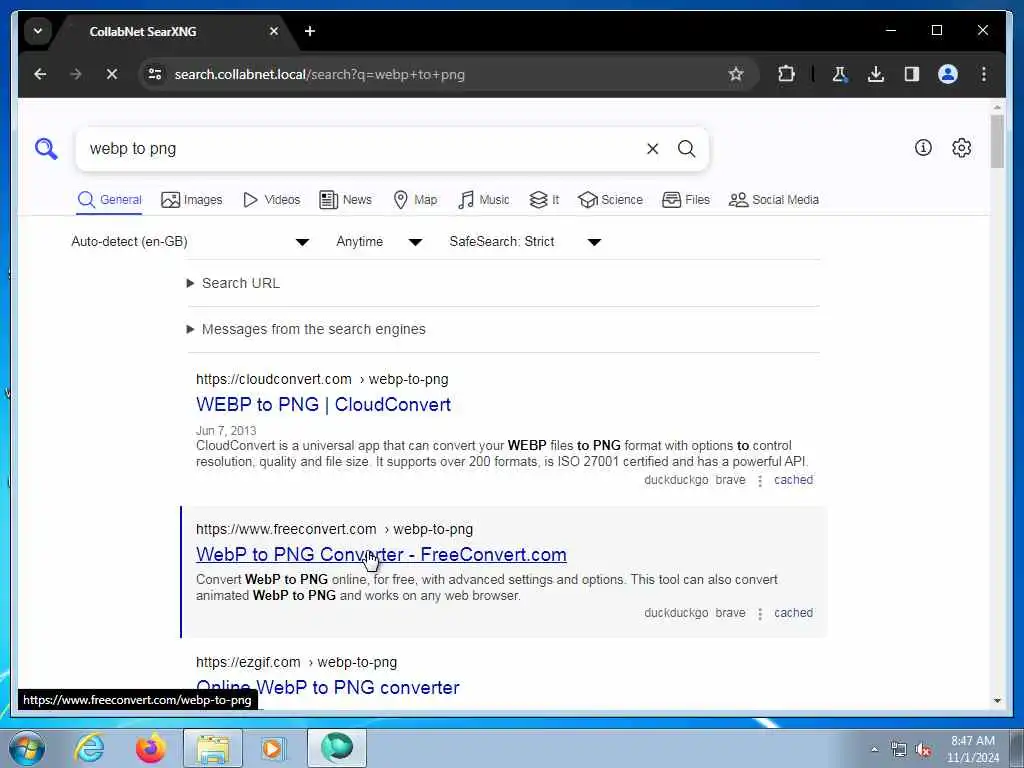Screen dimensions: 1024x768
Task: Open the extensions puzzle icon
Action: coord(786,74)
